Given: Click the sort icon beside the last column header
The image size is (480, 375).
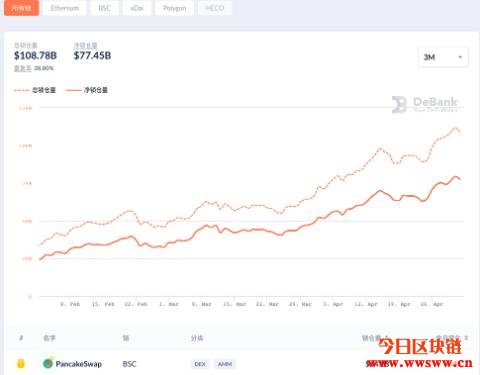Looking at the screenshot, I should (466, 338).
